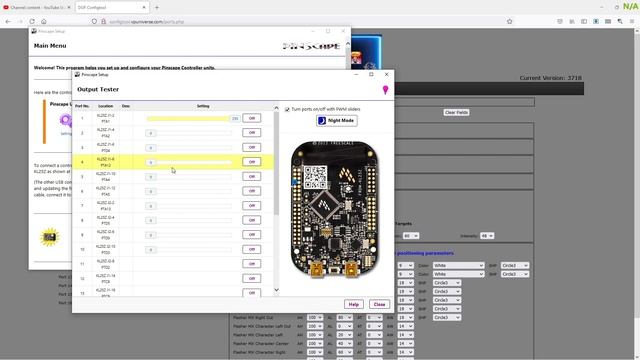The image size is (640, 360).
Task: Open the browser hamburger menu
Action: click(x=632, y=21)
